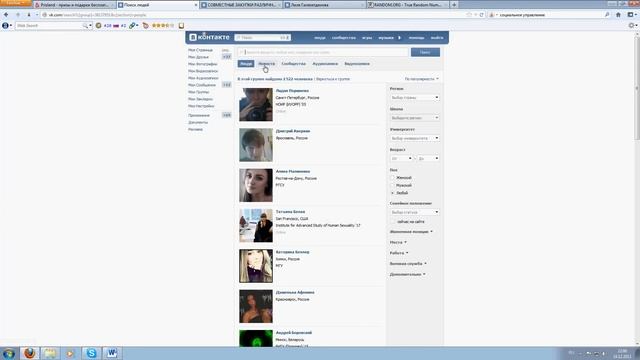
Task: Select the Люди search tab
Action: pos(246,64)
